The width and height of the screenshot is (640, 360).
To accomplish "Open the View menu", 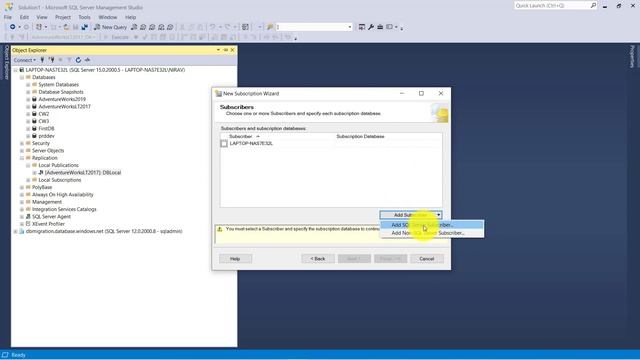I will pyautogui.click(x=42, y=17).
